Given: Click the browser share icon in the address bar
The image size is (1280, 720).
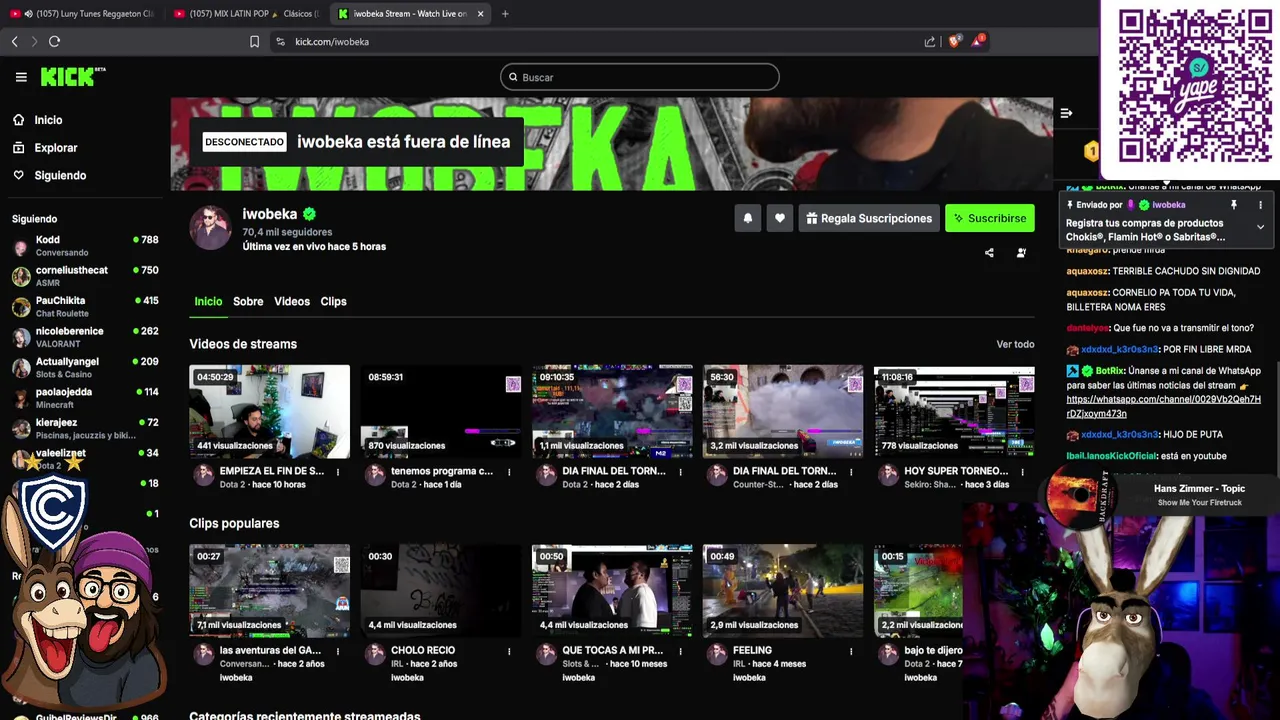Looking at the screenshot, I should point(930,42).
